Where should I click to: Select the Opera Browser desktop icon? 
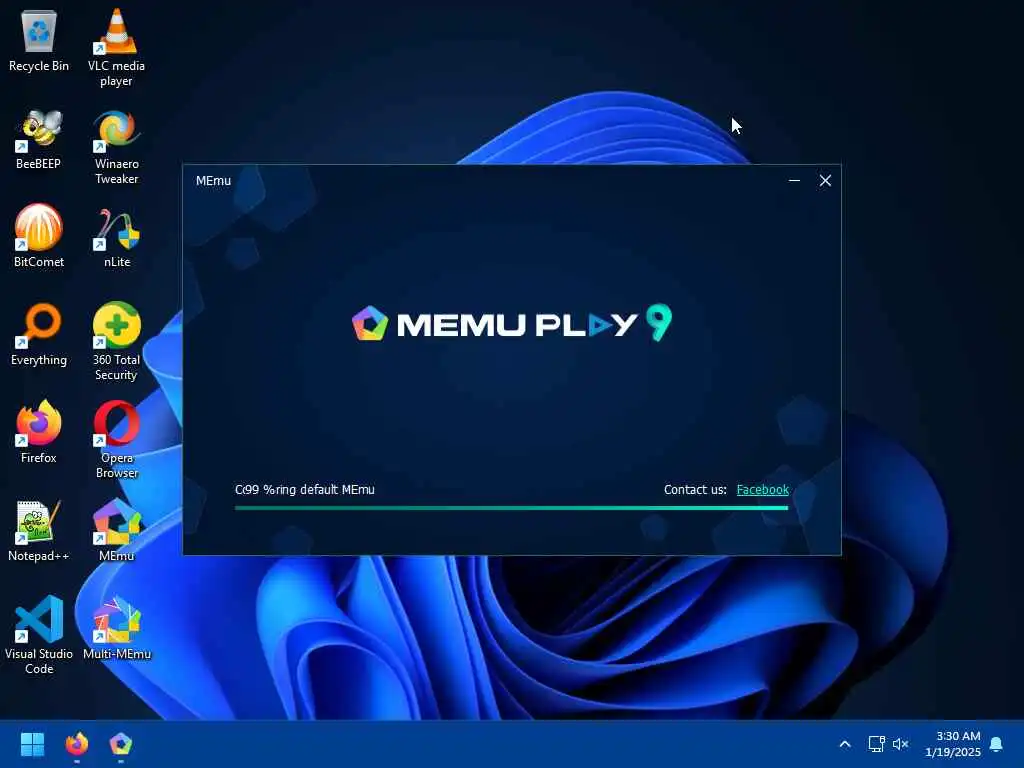click(117, 440)
